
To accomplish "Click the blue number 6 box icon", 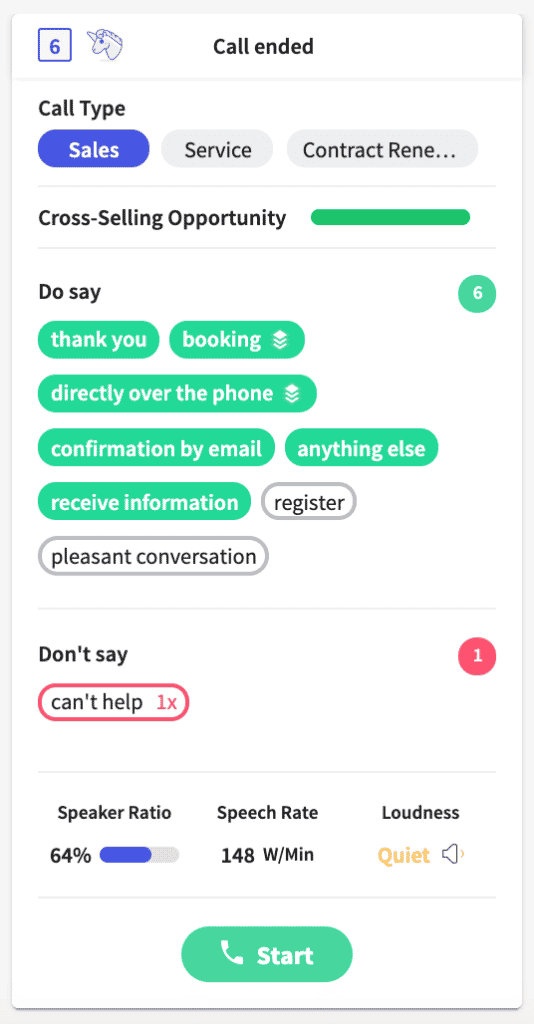I will tap(55, 46).
